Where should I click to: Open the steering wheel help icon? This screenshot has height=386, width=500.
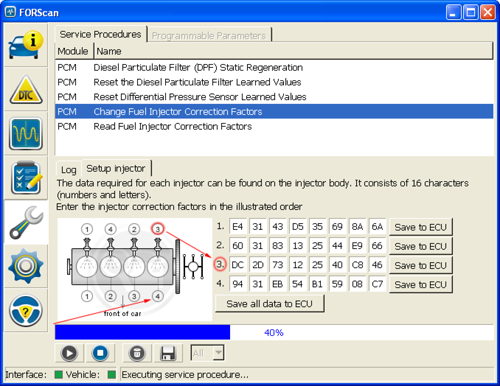pyautogui.click(x=26, y=311)
